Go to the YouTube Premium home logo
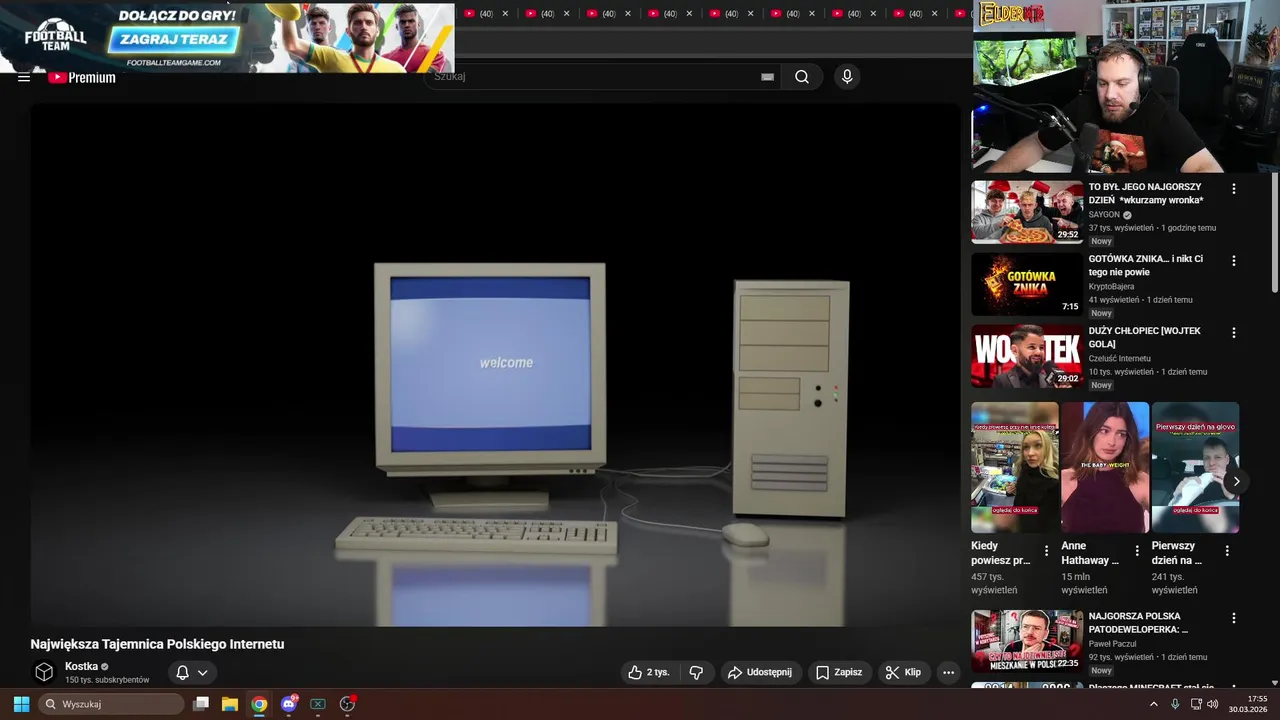Screen dimensions: 1280x720 [82, 77]
